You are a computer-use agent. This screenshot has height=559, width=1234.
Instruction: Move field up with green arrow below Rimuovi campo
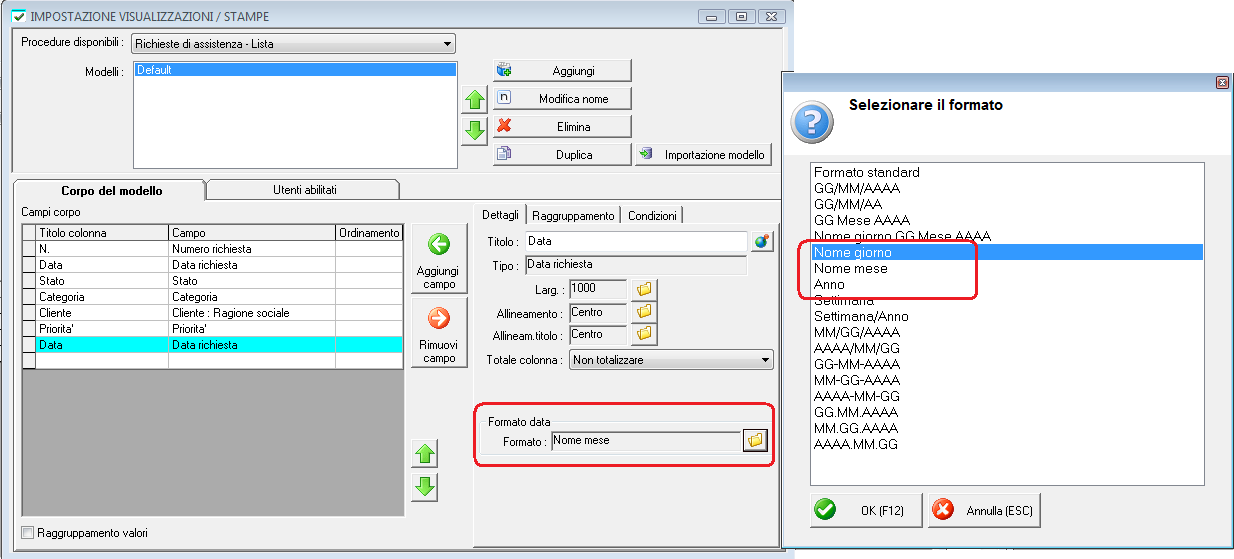point(426,455)
